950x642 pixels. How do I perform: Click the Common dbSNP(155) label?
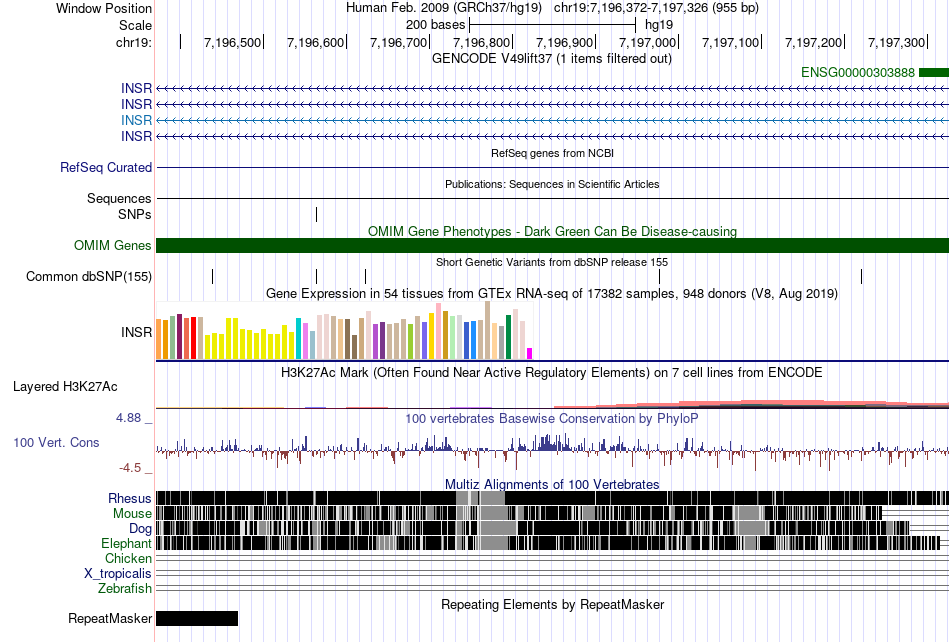tap(89, 277)
